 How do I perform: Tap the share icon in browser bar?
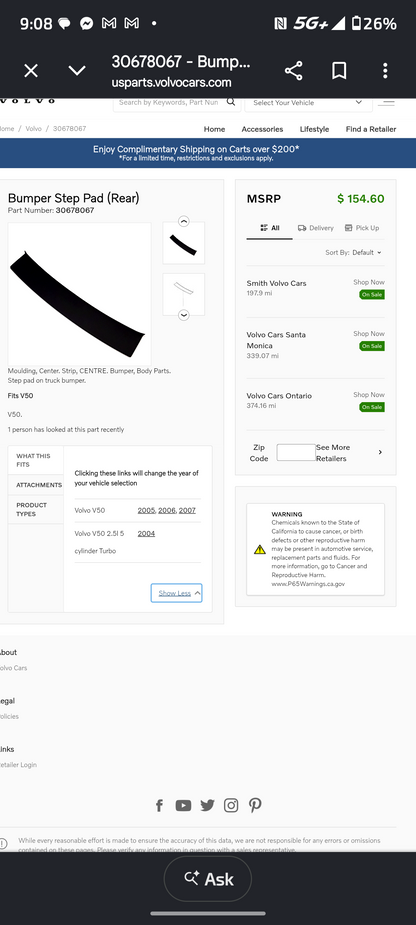pos(293,71)
